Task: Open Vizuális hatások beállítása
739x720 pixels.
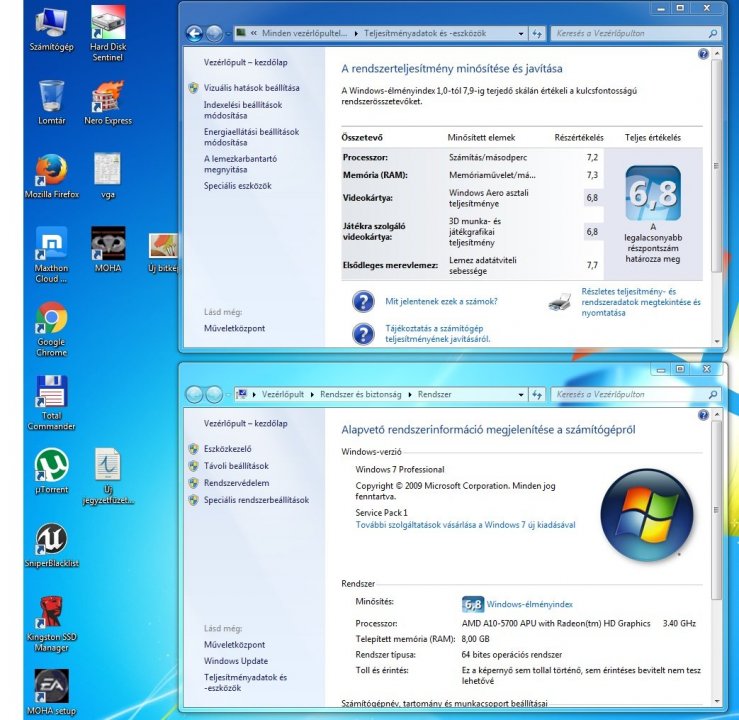Action: coord(251,88)
